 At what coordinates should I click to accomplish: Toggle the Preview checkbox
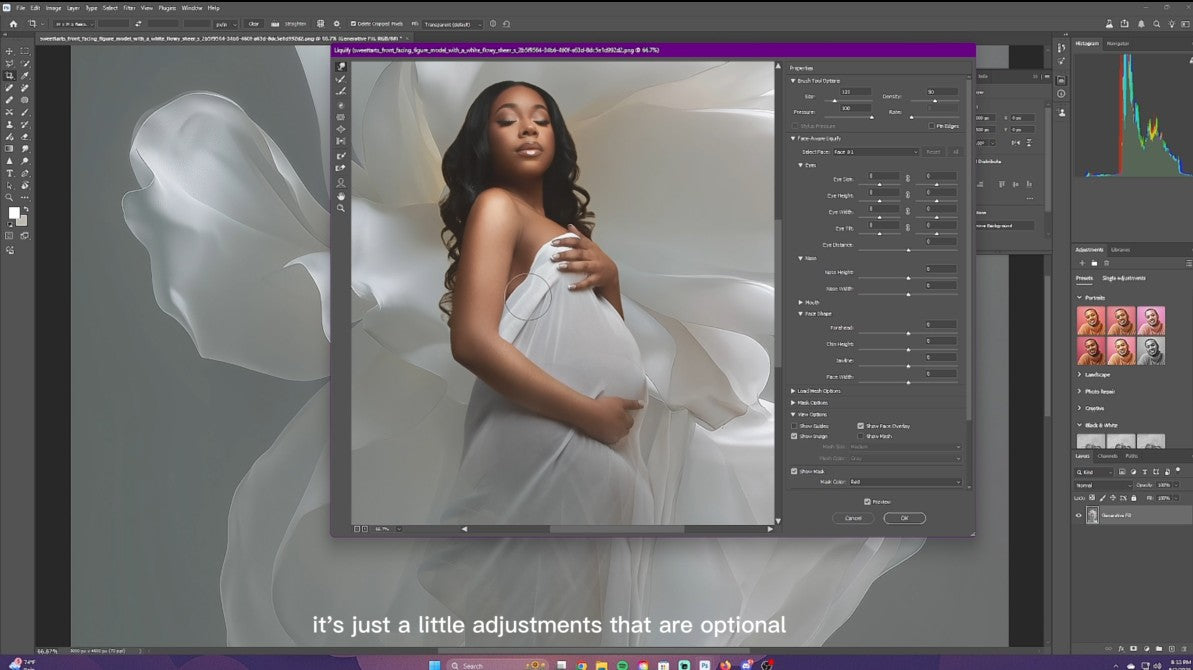pyautogui.click(x=867, y=502)
